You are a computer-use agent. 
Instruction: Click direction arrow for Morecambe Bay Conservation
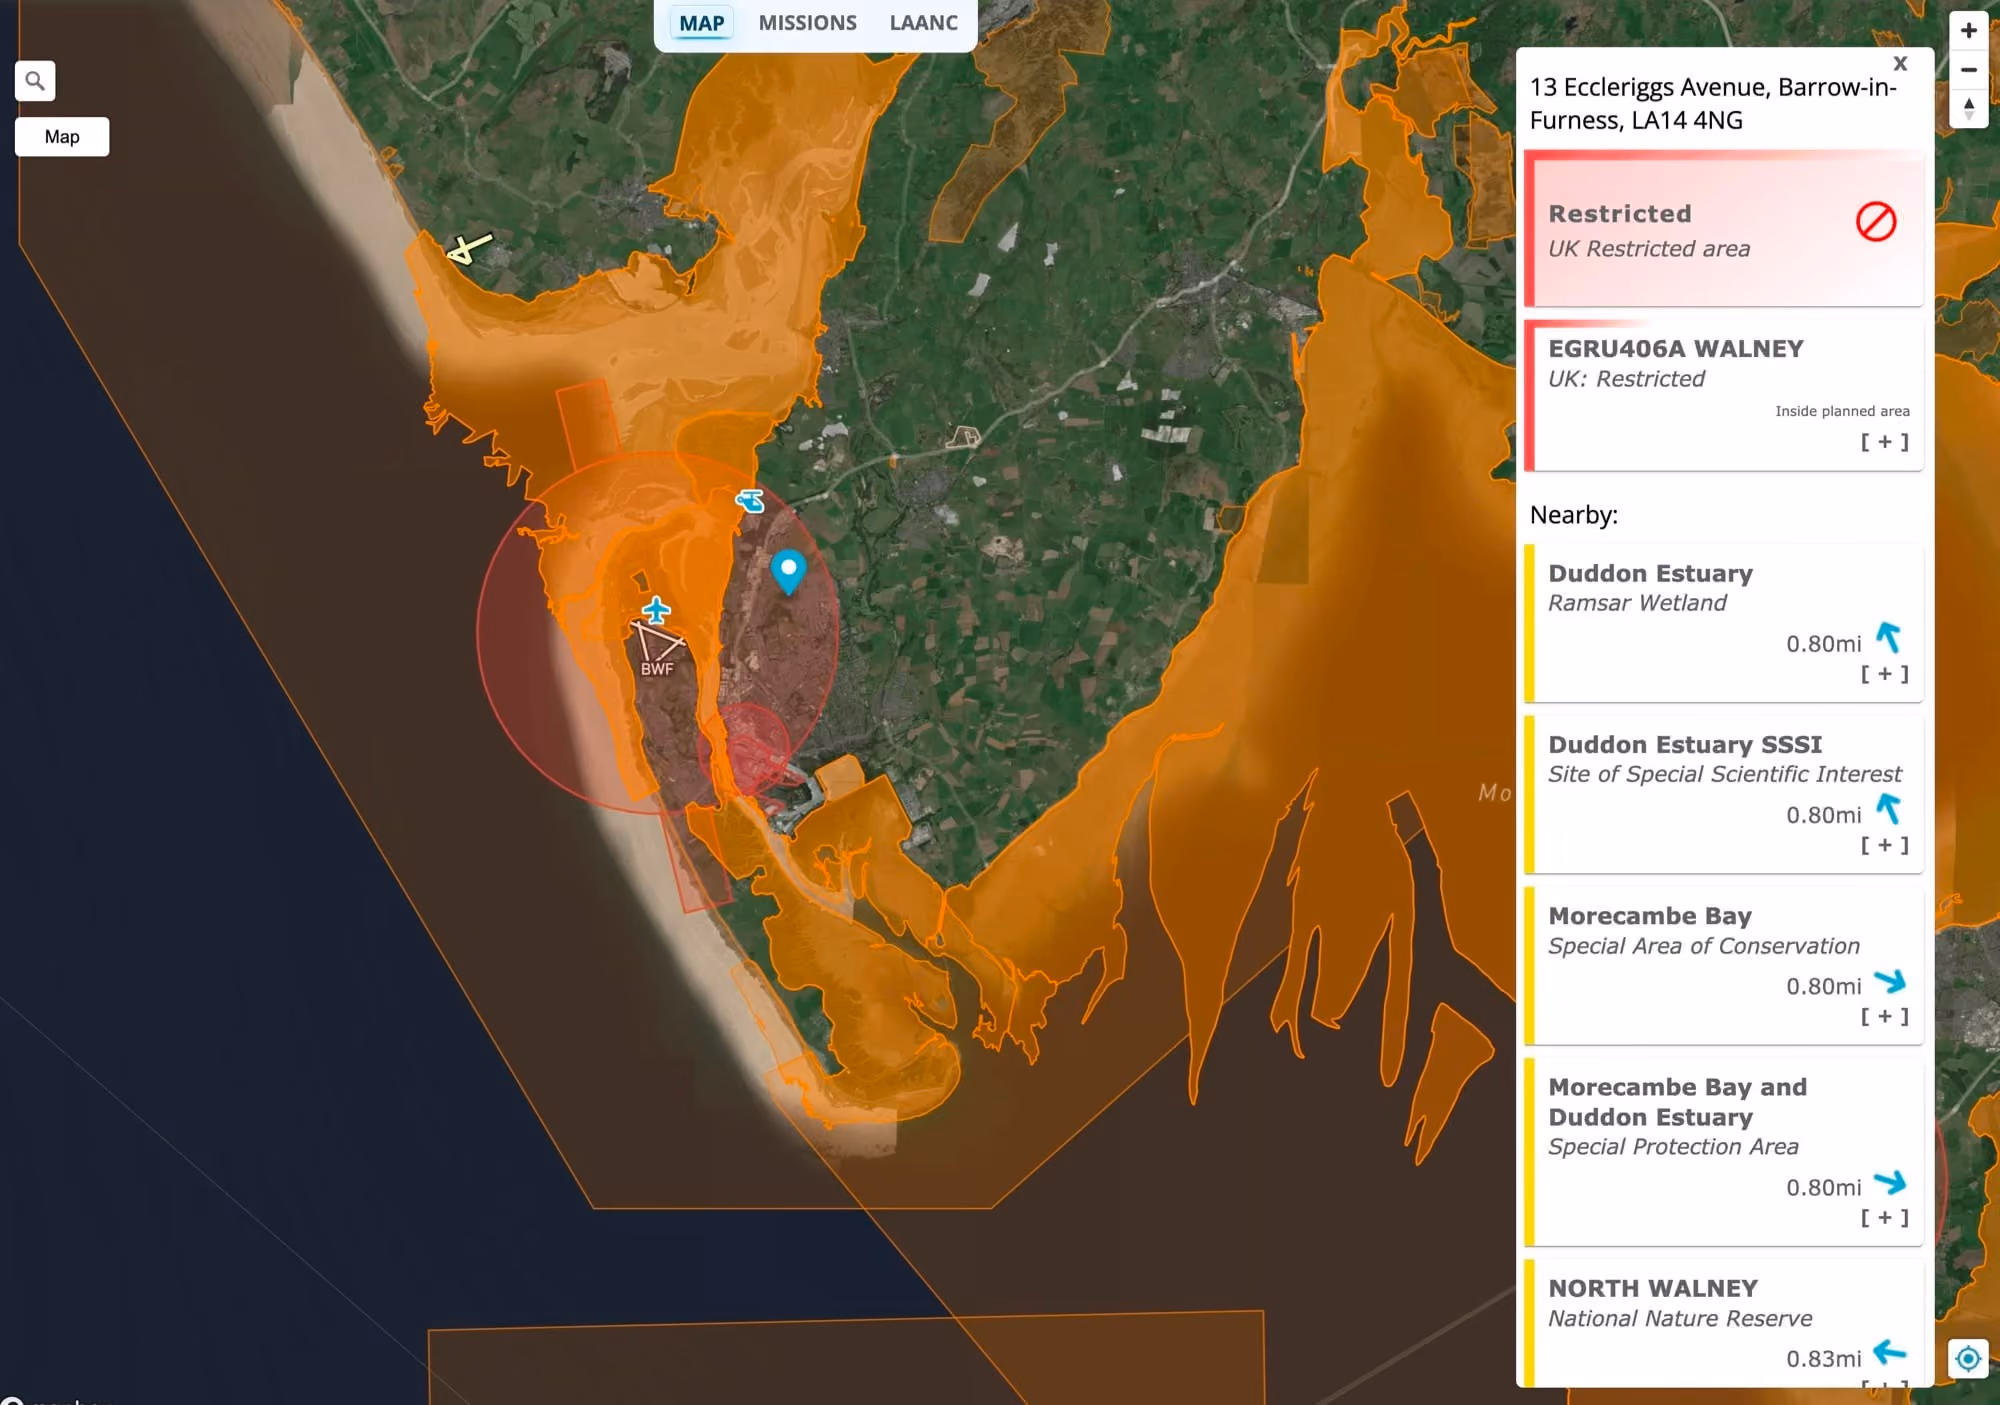pos(1889,981)
